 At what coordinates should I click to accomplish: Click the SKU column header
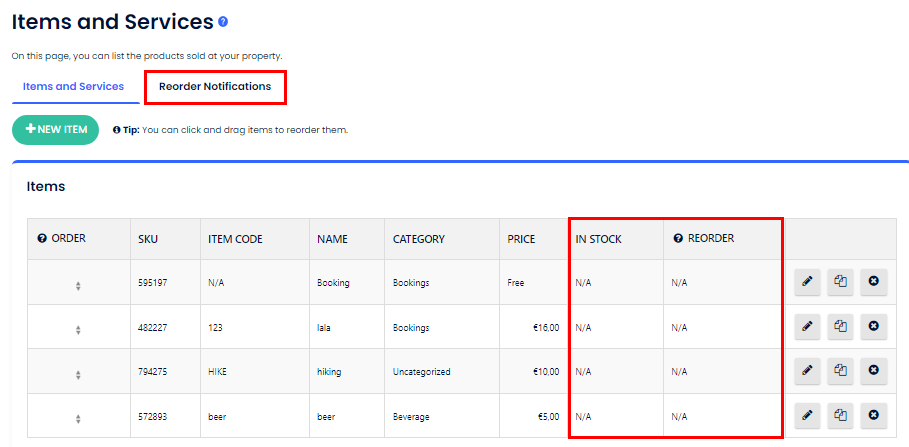(148, 239)
